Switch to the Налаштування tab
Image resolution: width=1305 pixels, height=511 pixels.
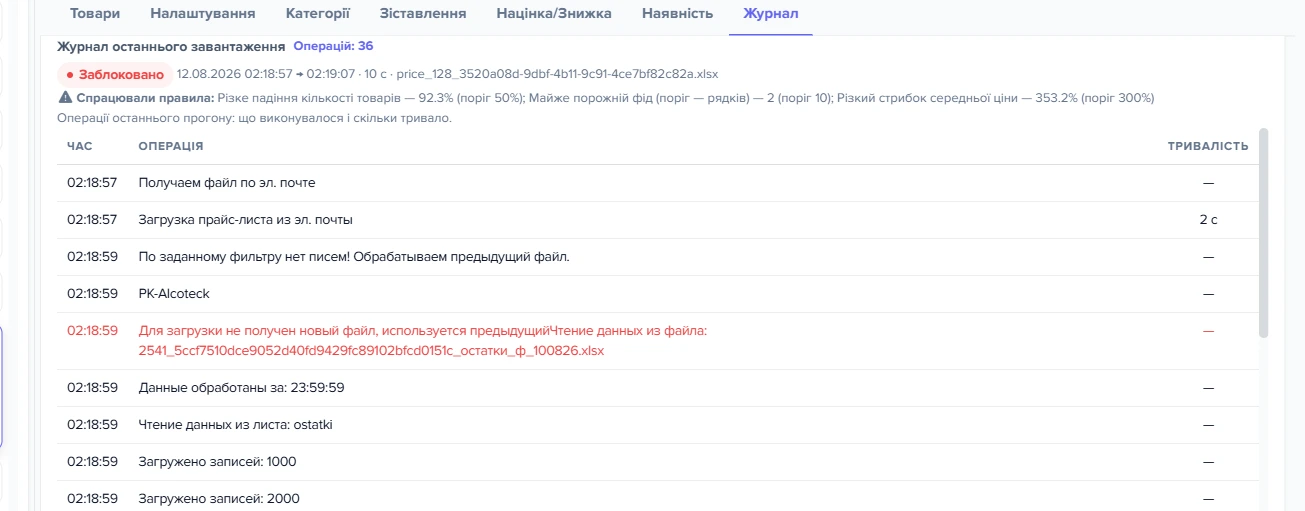202,14
